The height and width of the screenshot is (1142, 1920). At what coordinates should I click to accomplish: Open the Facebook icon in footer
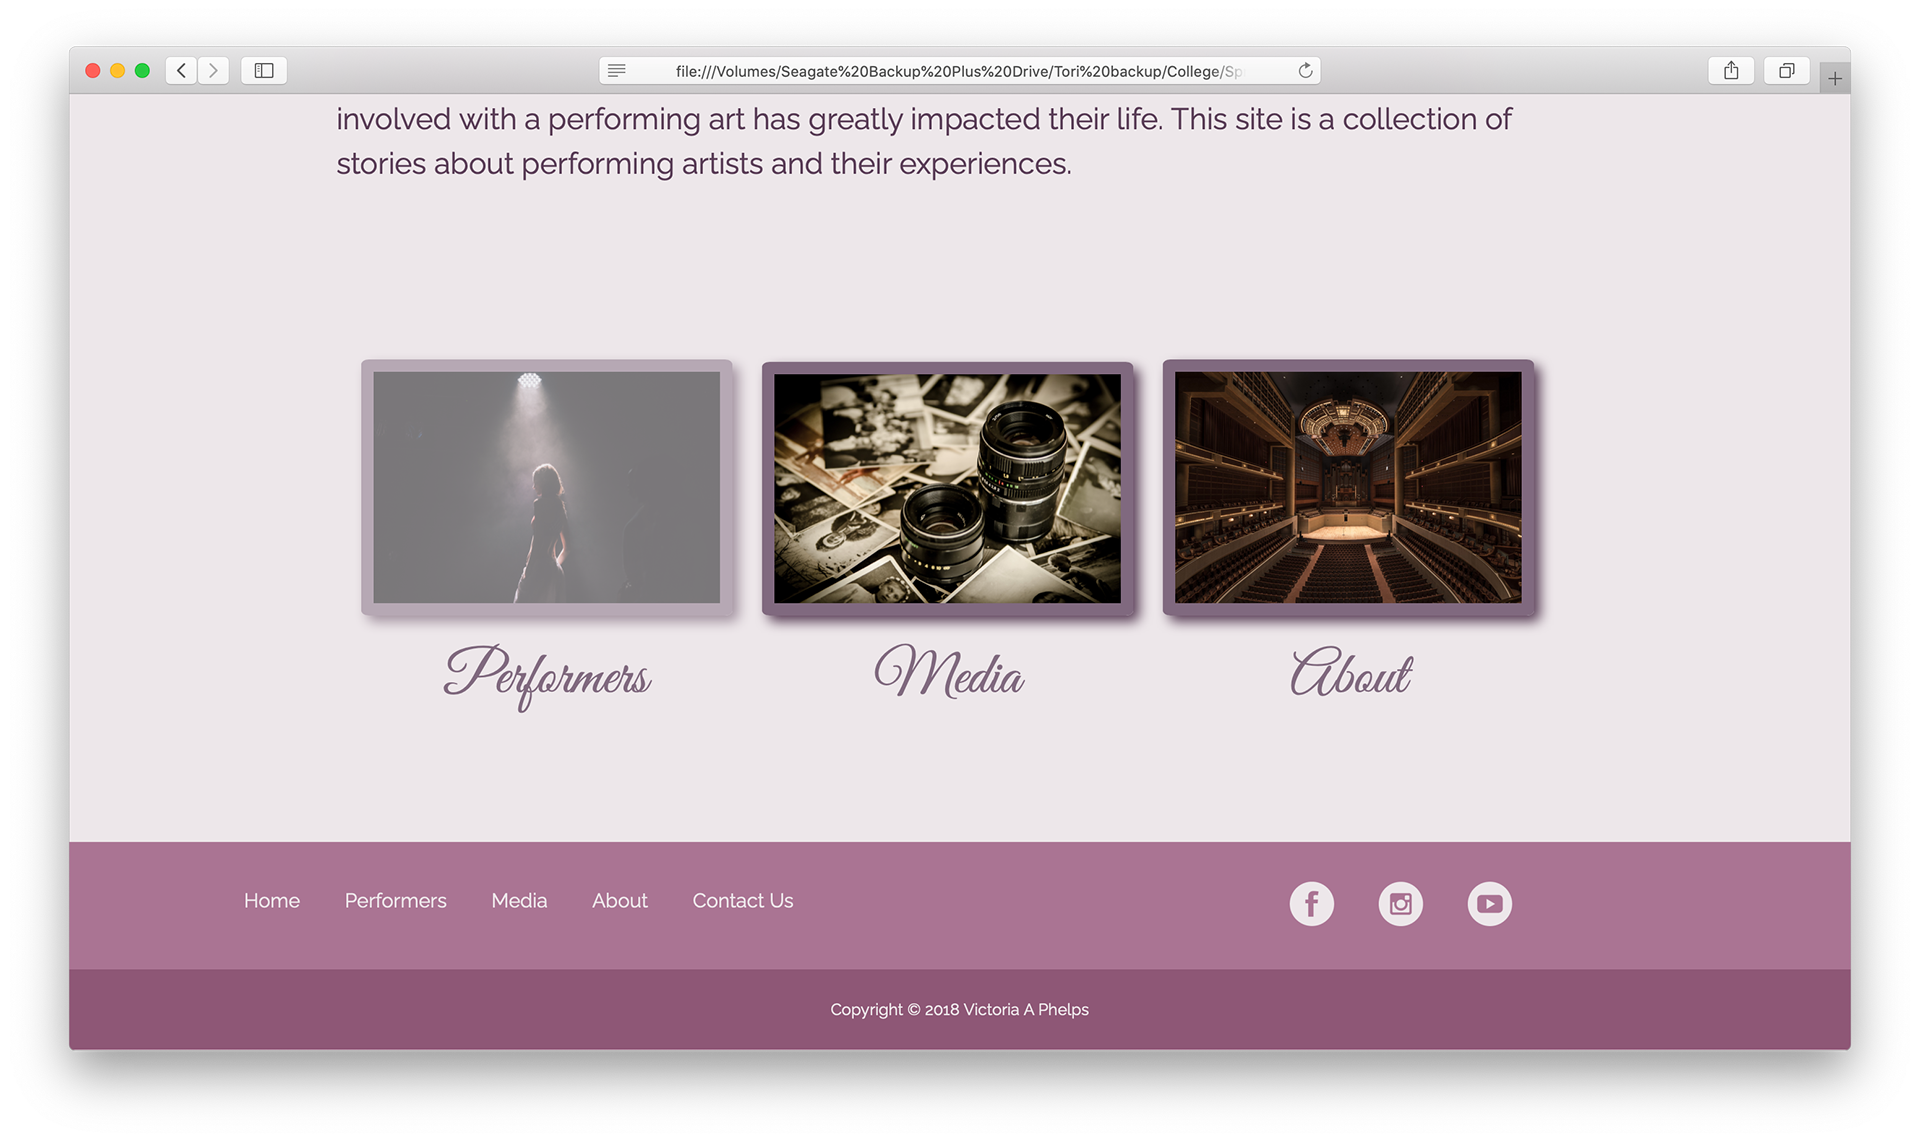(1311, 904)
